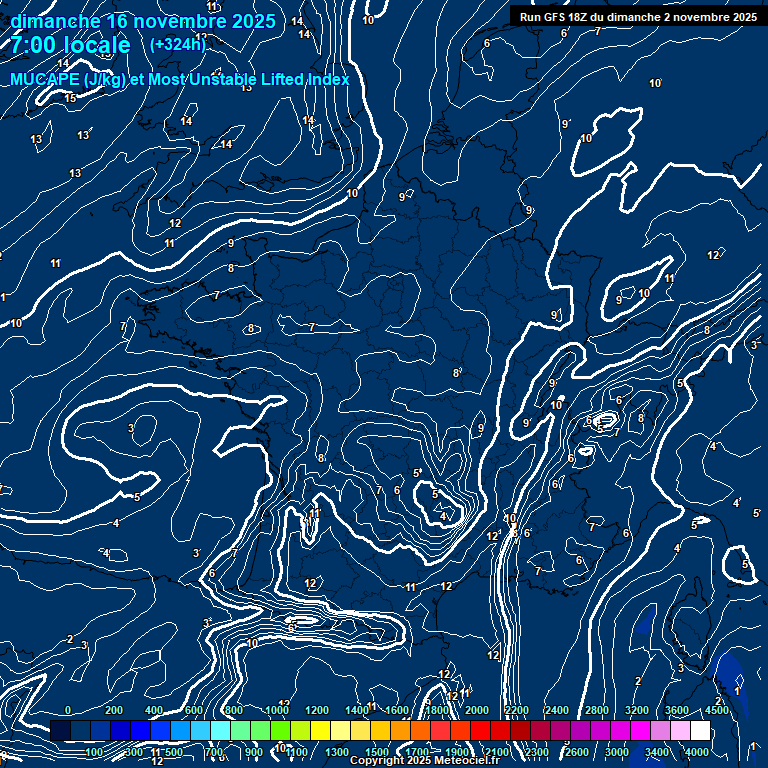Click the legend label '1300'
The width and height of the screenshot is (768, 768).
pyautogui.click(x=337, y=752)
